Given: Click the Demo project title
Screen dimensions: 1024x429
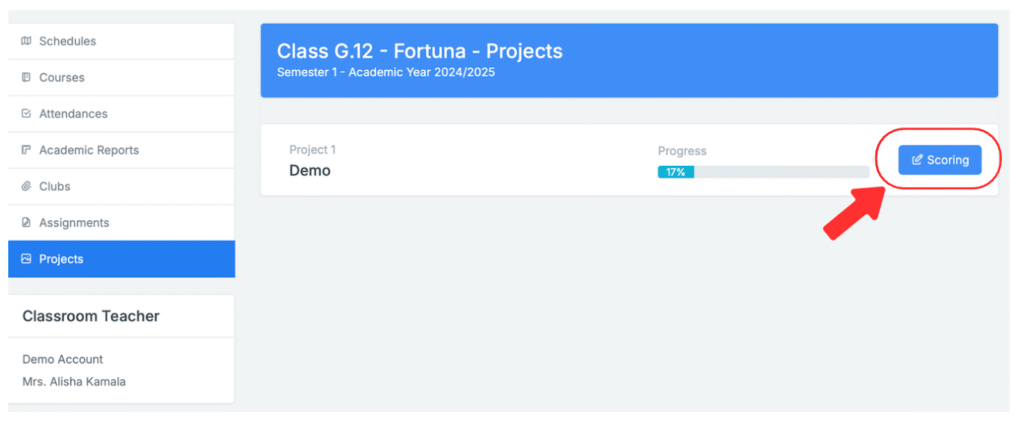Looking at the screenshot, I should click(x=310, y=171).
